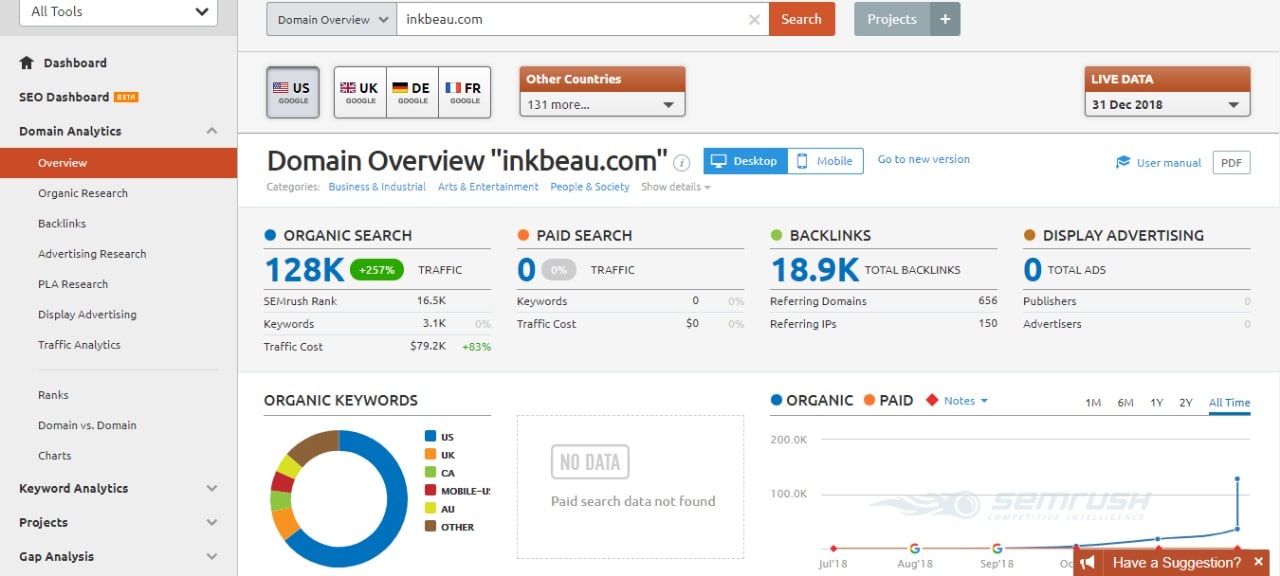
Task: Click the orange Search button
Action: click(x=801, y=19)
